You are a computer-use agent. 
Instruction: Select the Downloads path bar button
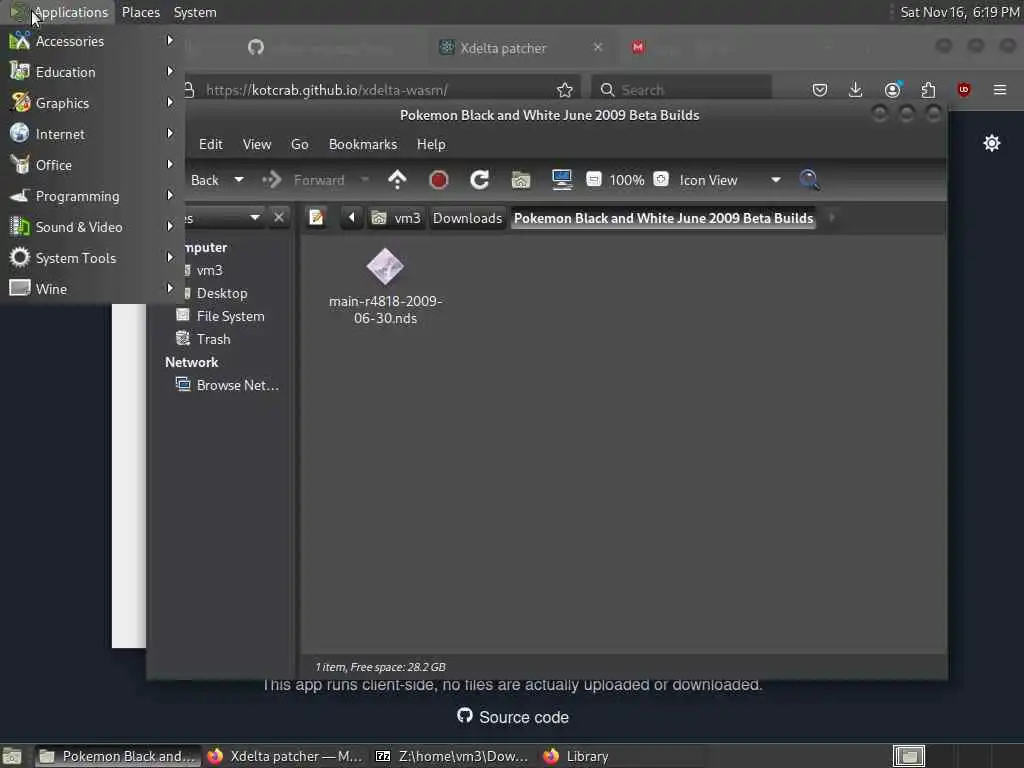(468, 218)
